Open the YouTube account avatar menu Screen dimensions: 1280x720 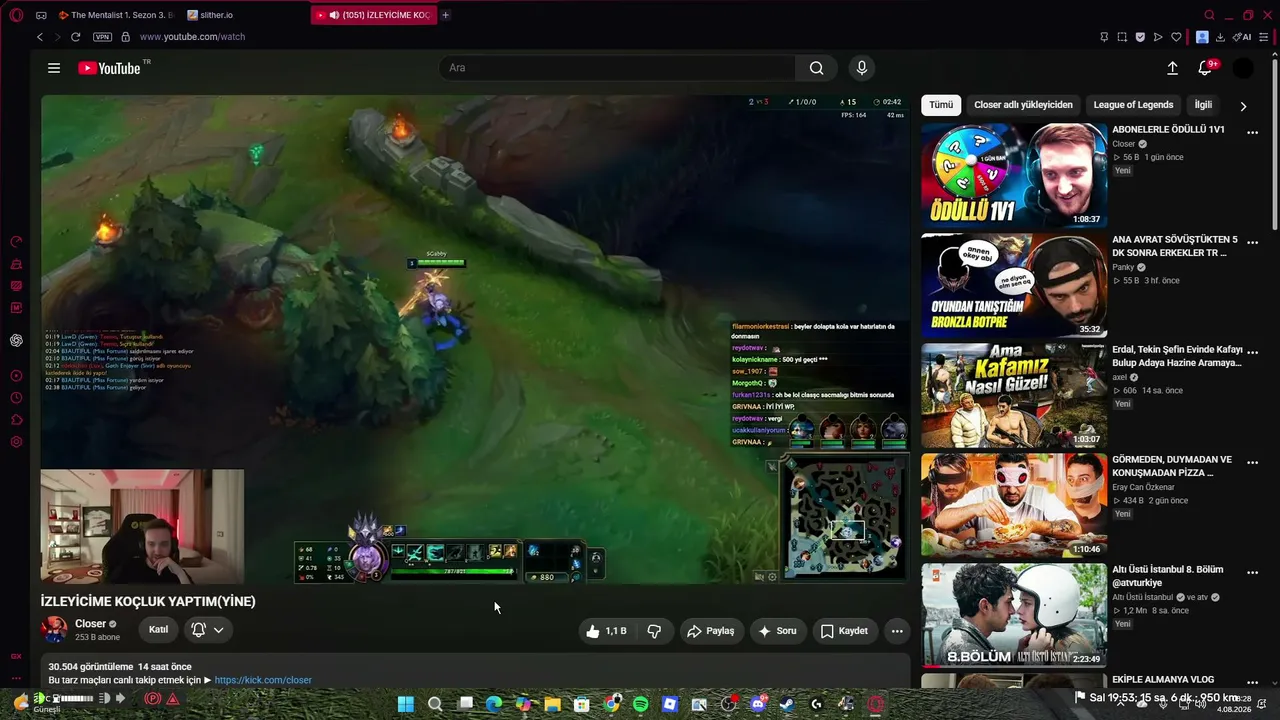pyautogui.click(x=1243, y=68)
